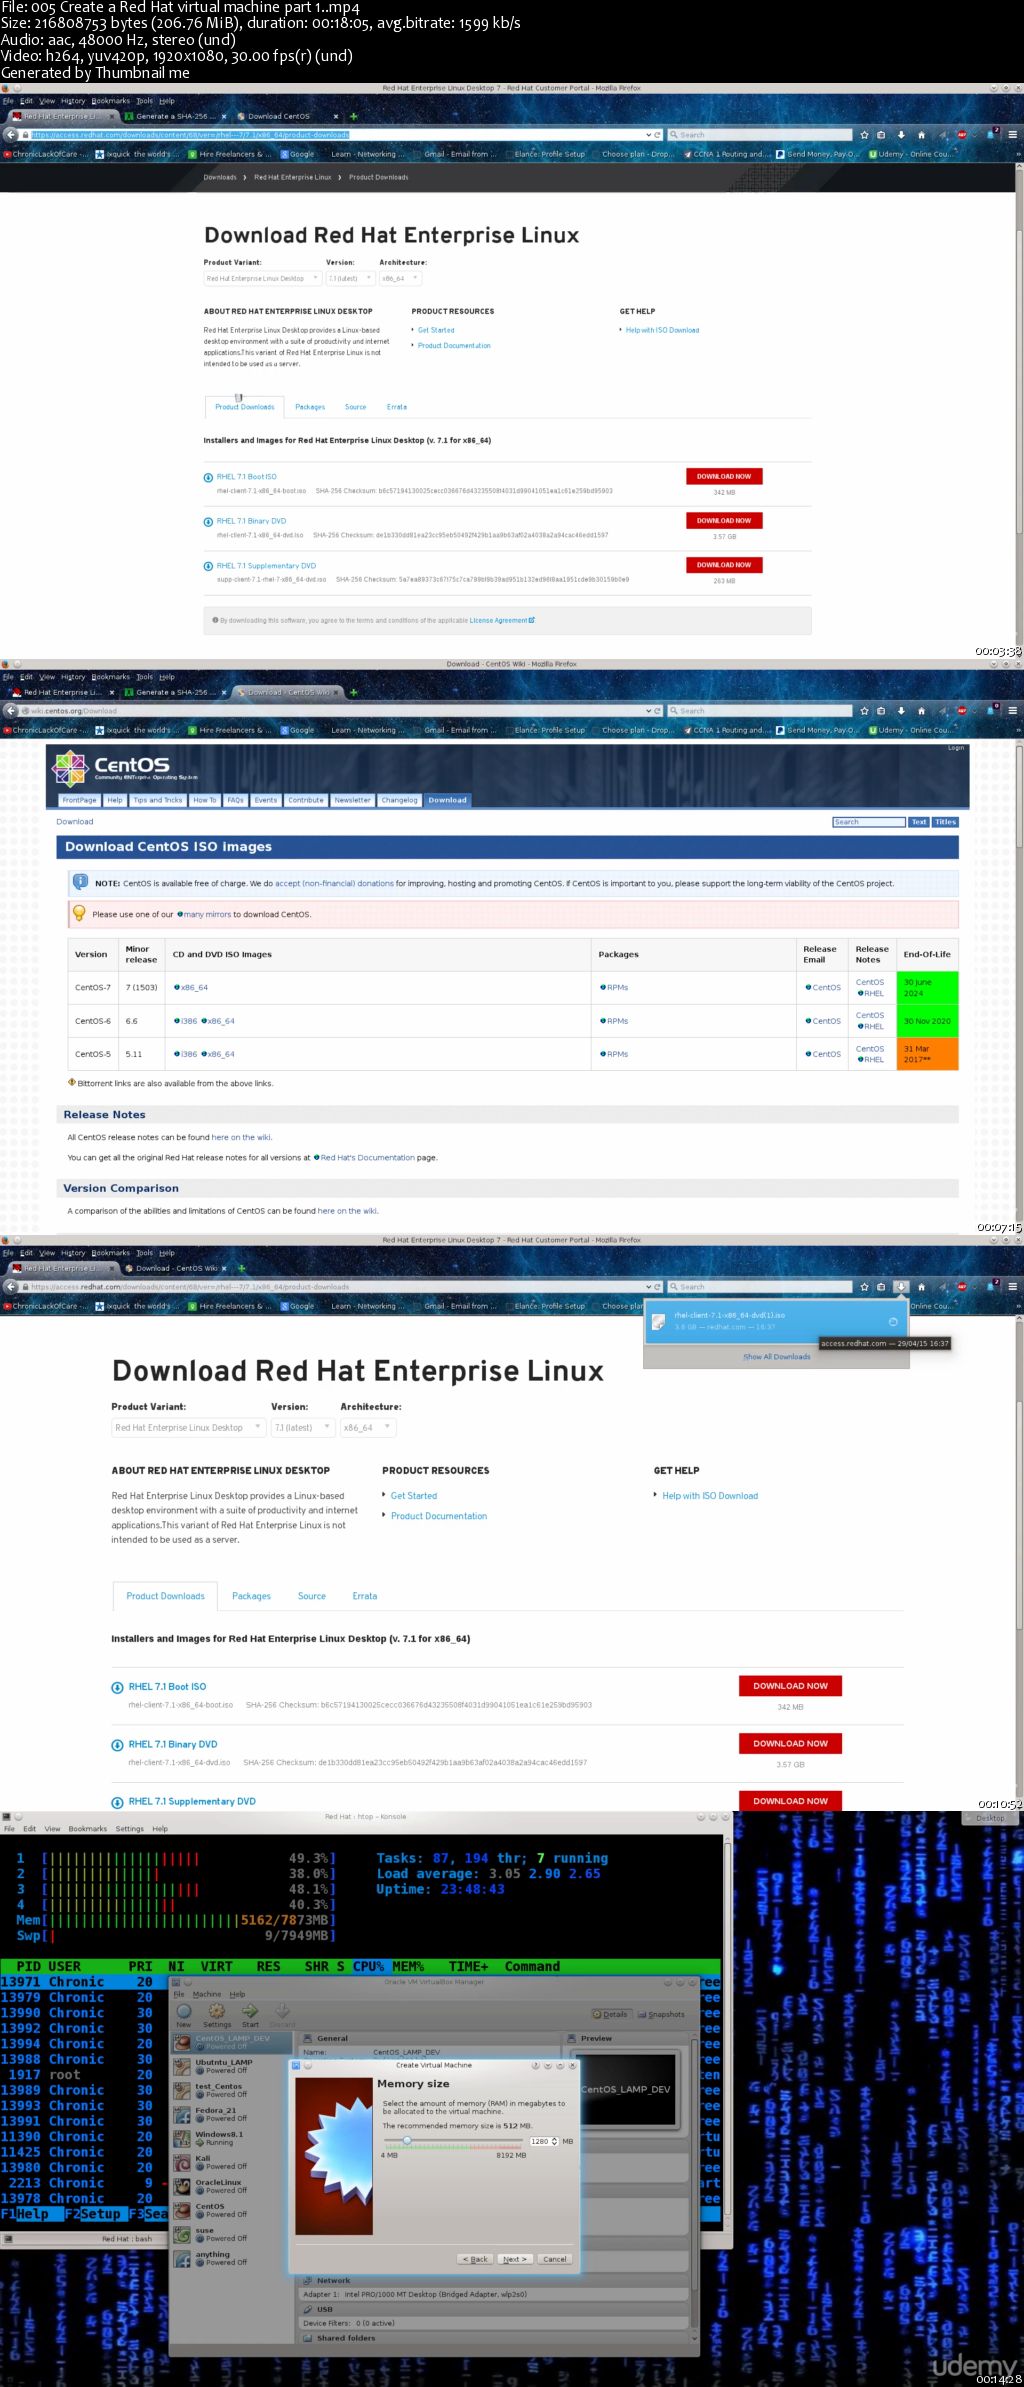Image resolution: width=1024 pixels, height=2387 pixels.
Task: Click the CentOS wiki Search input field
Action: 868,822
